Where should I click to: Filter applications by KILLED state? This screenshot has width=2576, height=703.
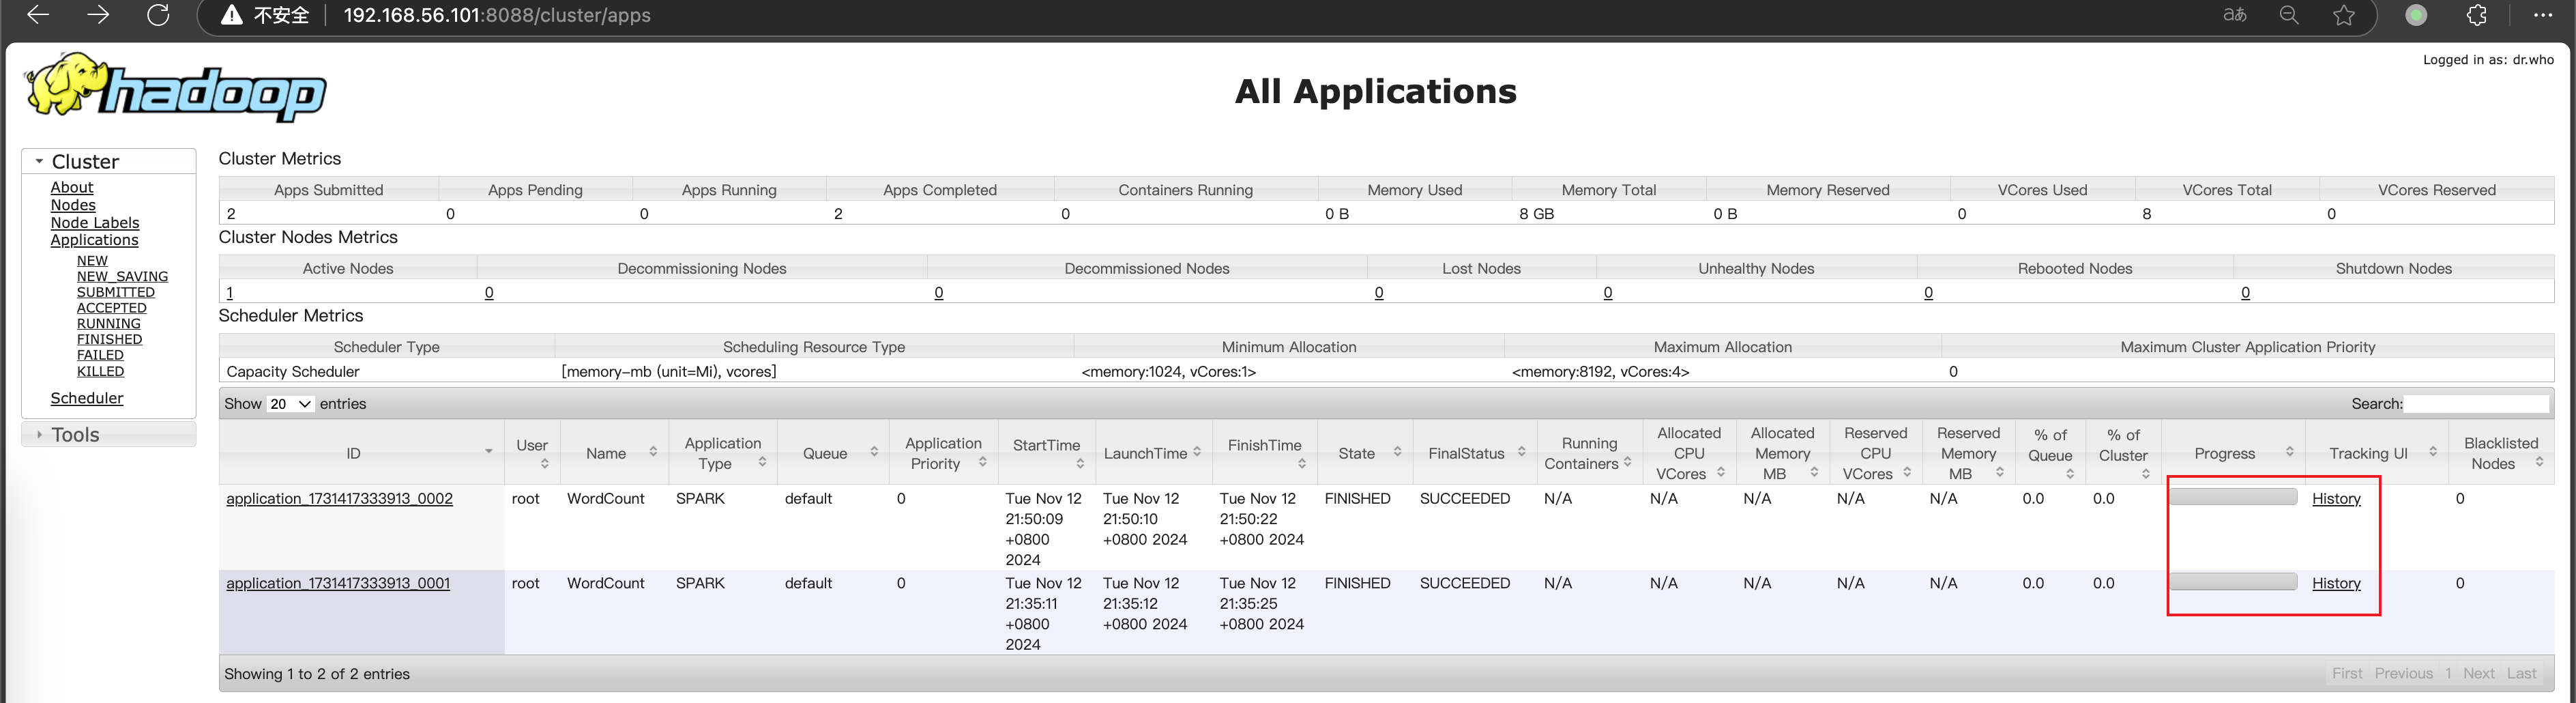pyautogui.click(x=101, y=371)
